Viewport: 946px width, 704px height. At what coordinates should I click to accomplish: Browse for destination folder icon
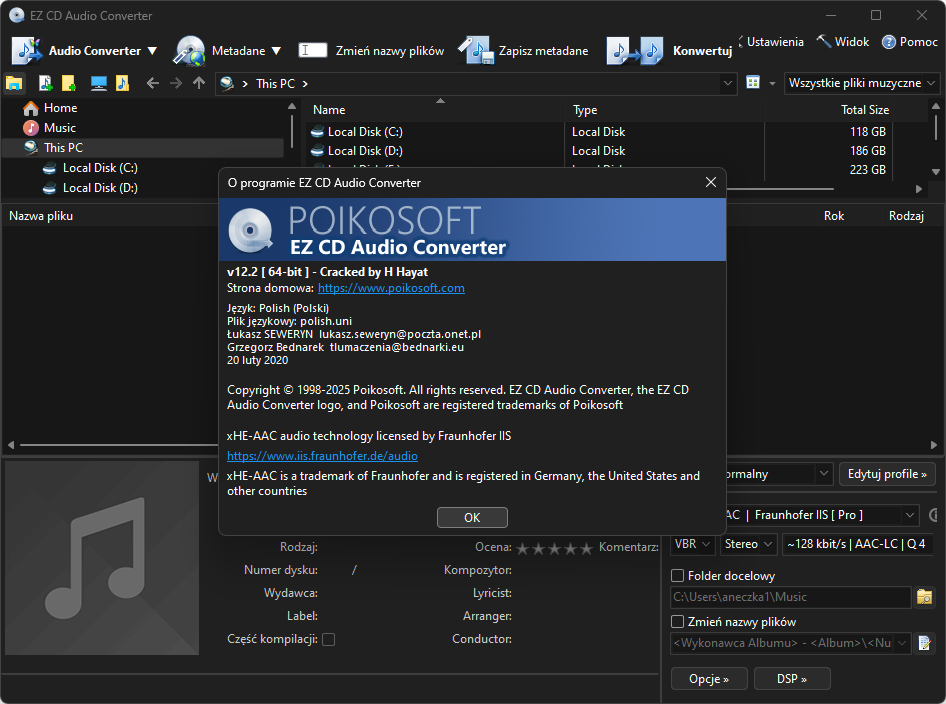tap(924, 597)
